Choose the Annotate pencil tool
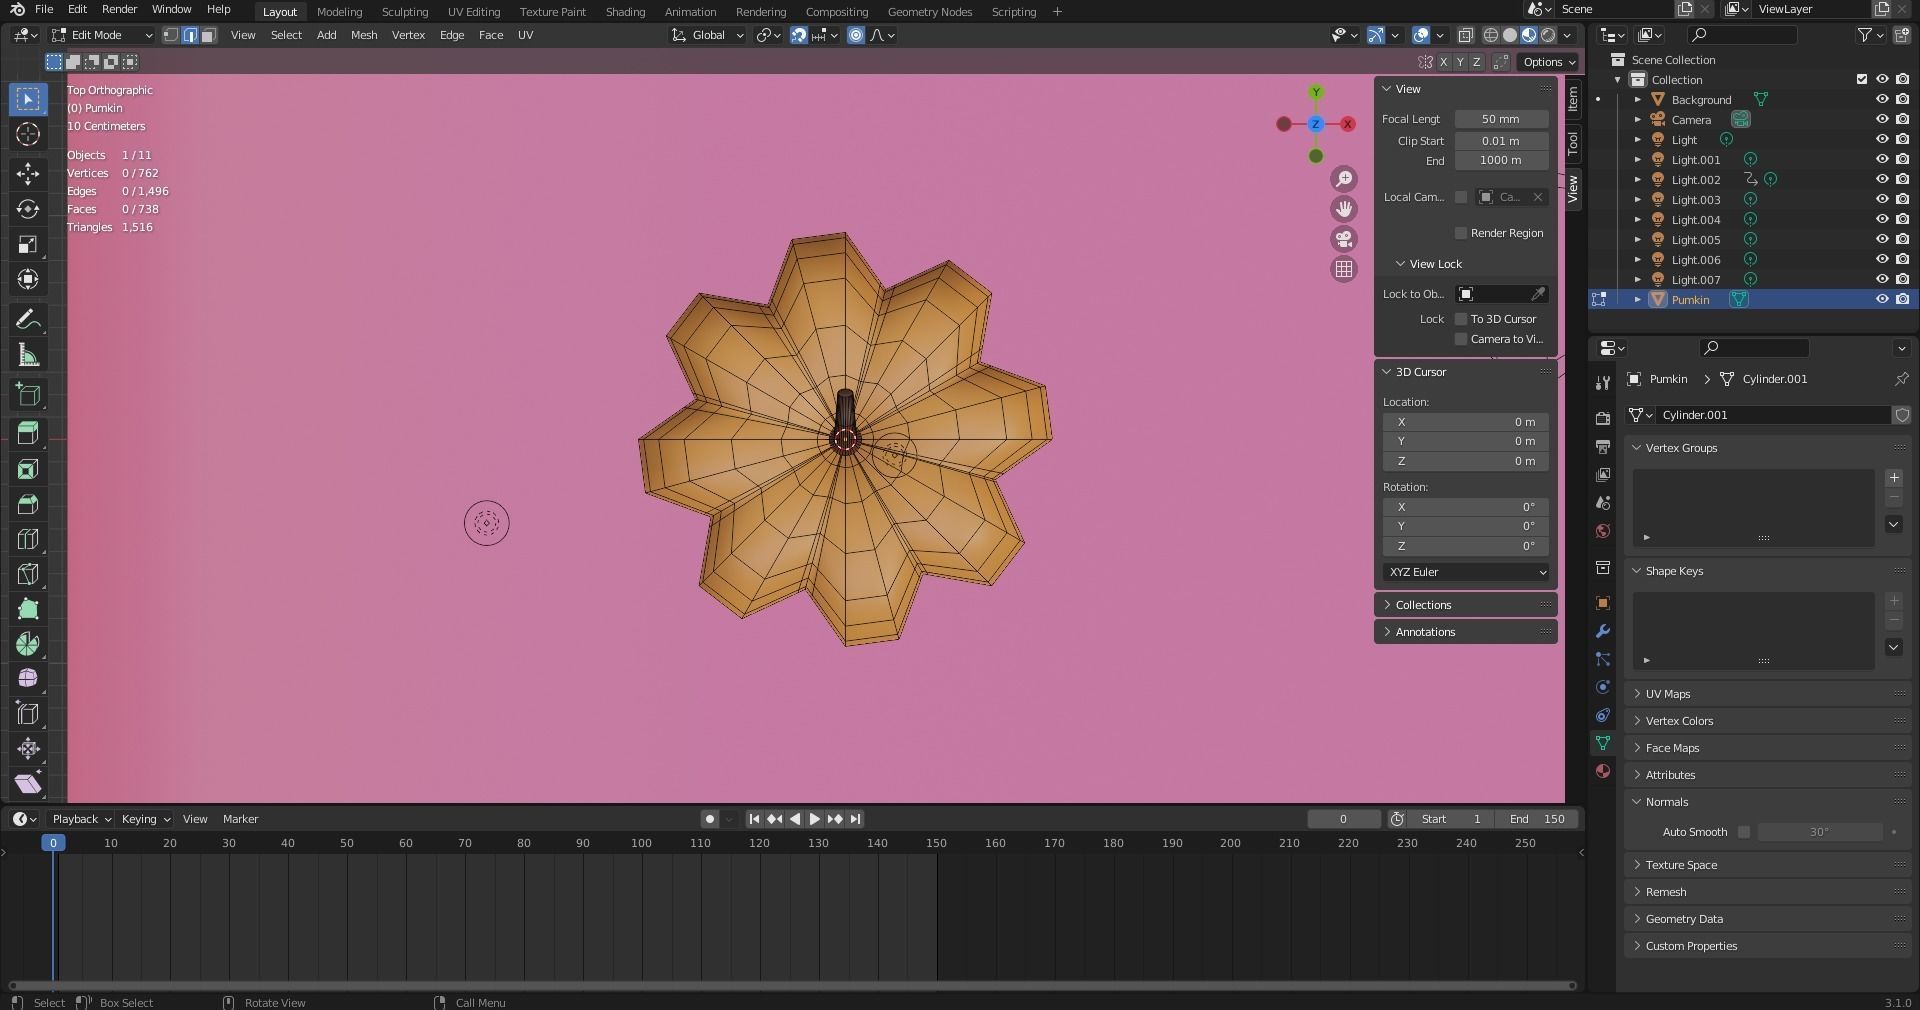 28,320
